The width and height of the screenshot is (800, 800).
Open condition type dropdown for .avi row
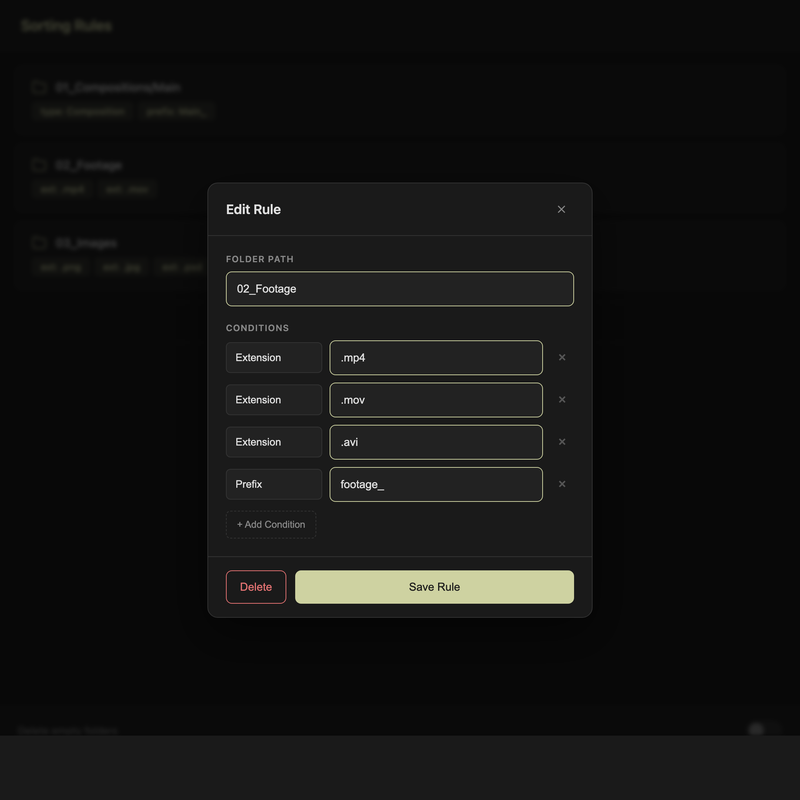273,442
